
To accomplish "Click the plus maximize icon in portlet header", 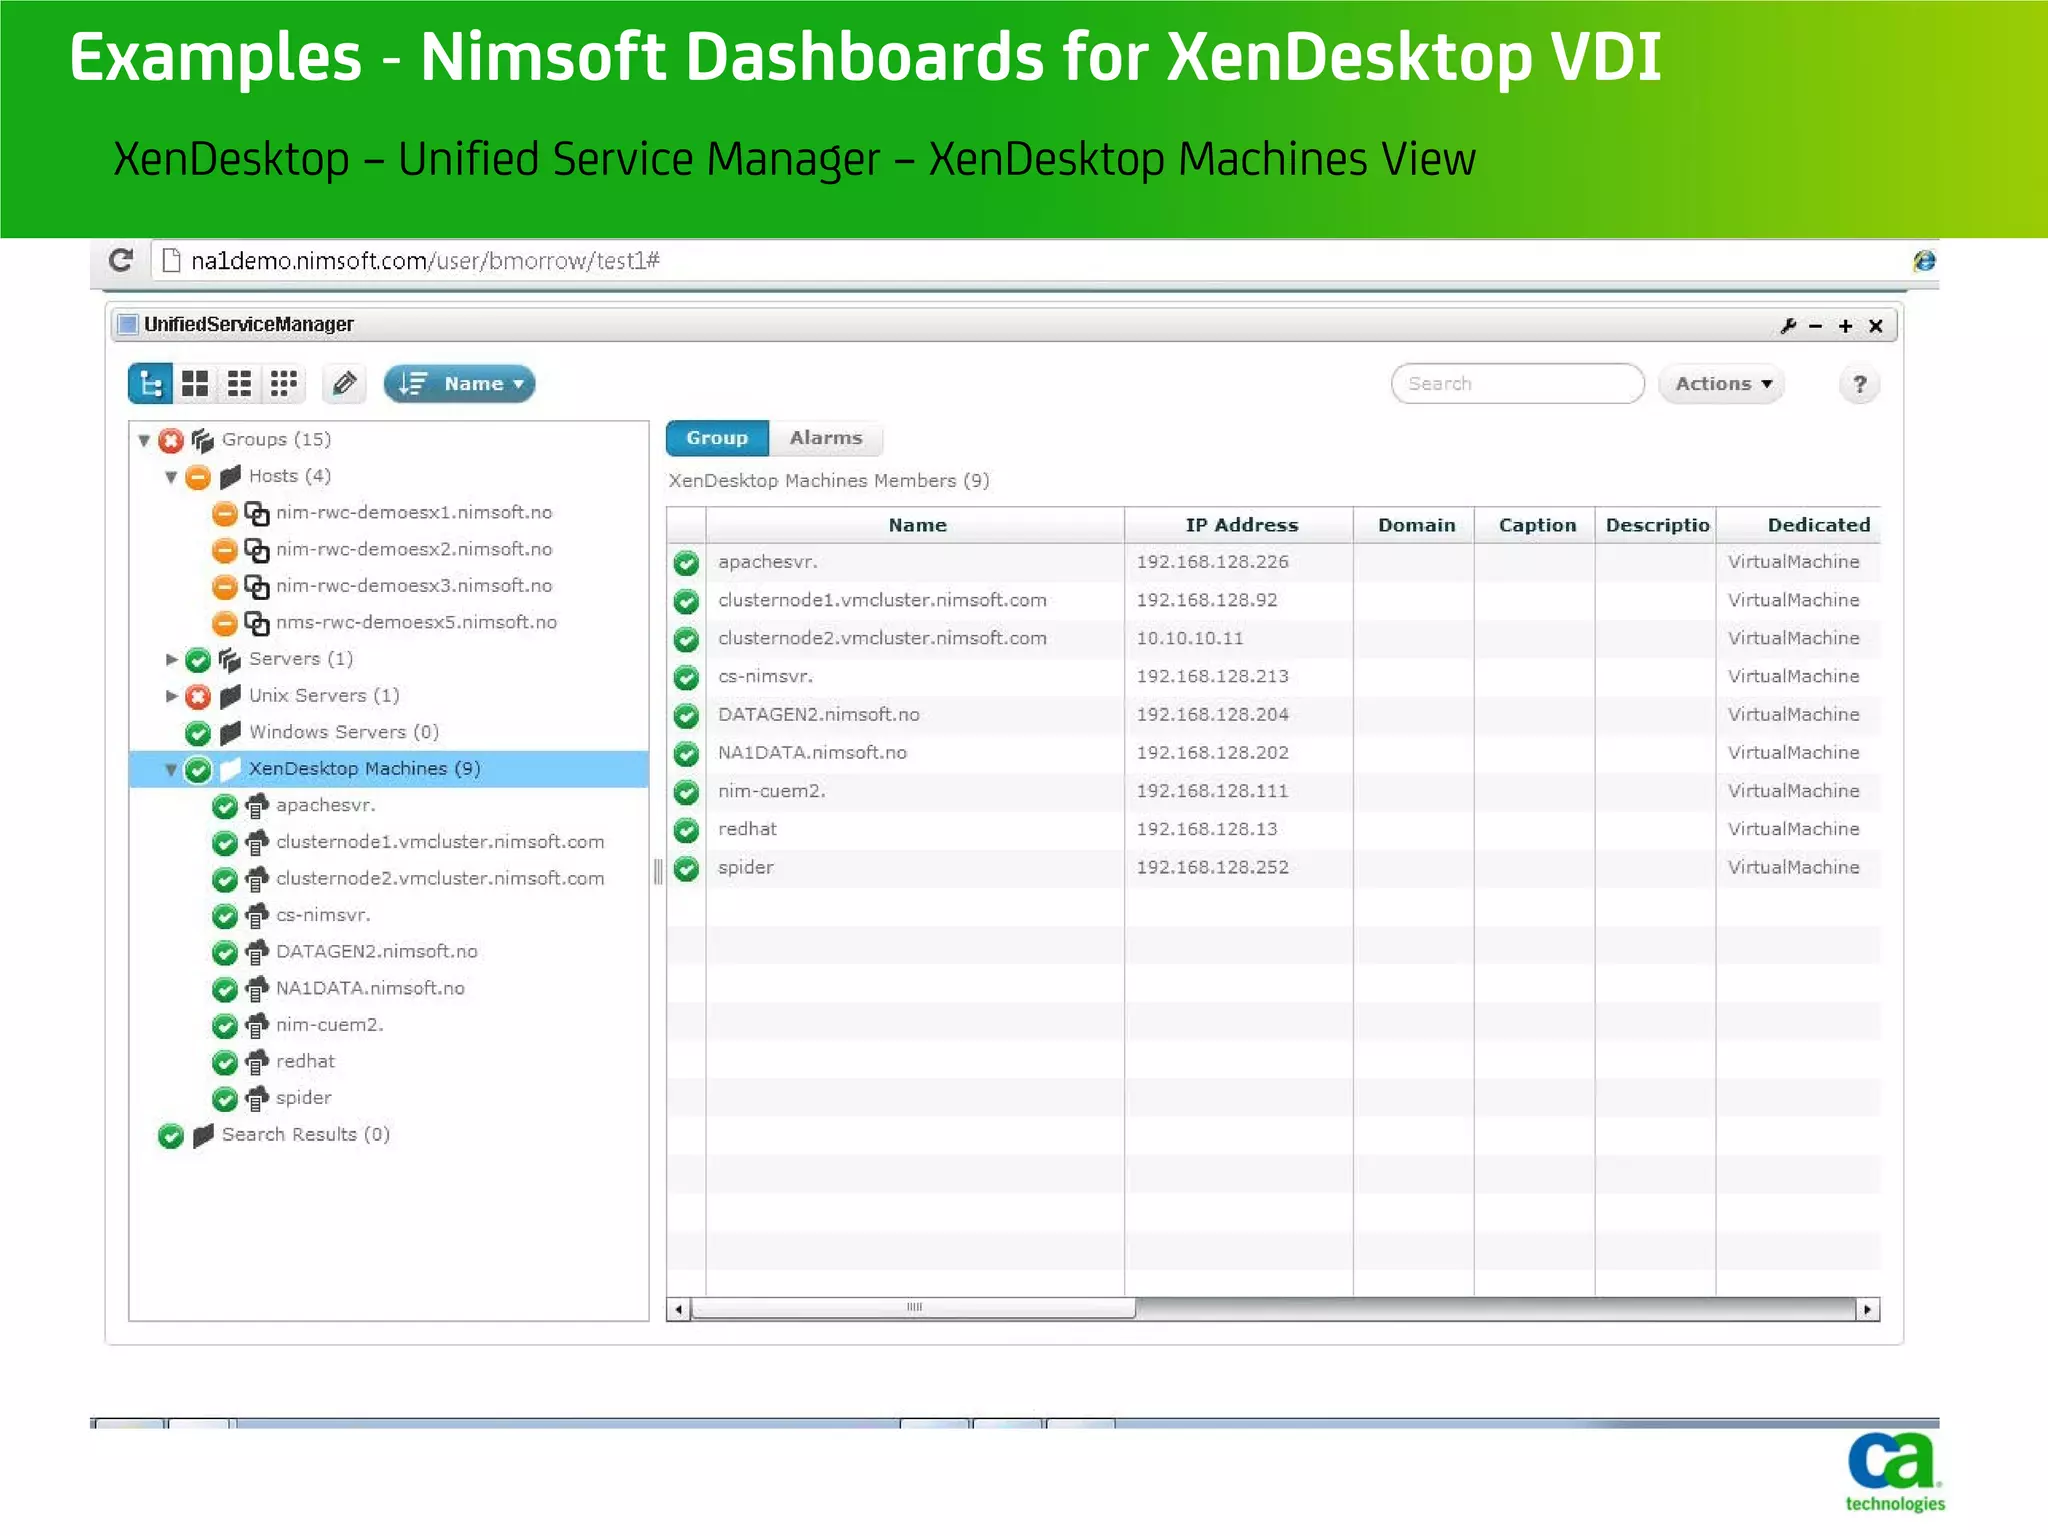I will (x=1845, y=326).
